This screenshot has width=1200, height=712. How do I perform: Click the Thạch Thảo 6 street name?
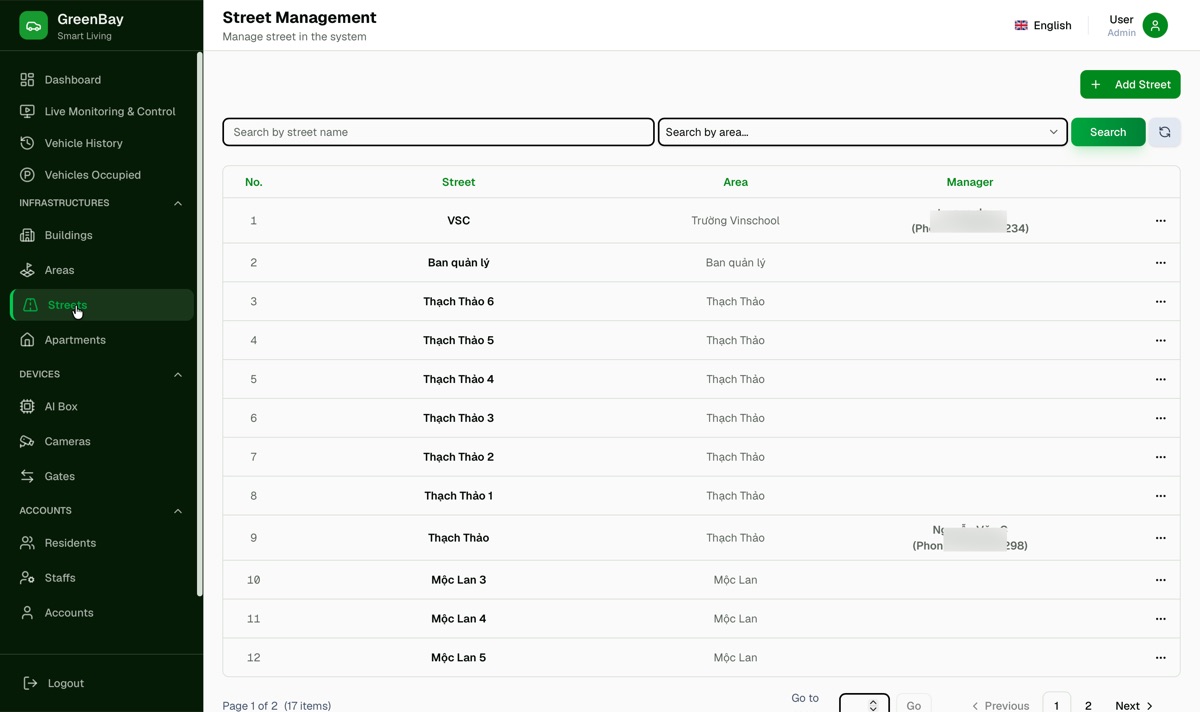click(459, 302)
